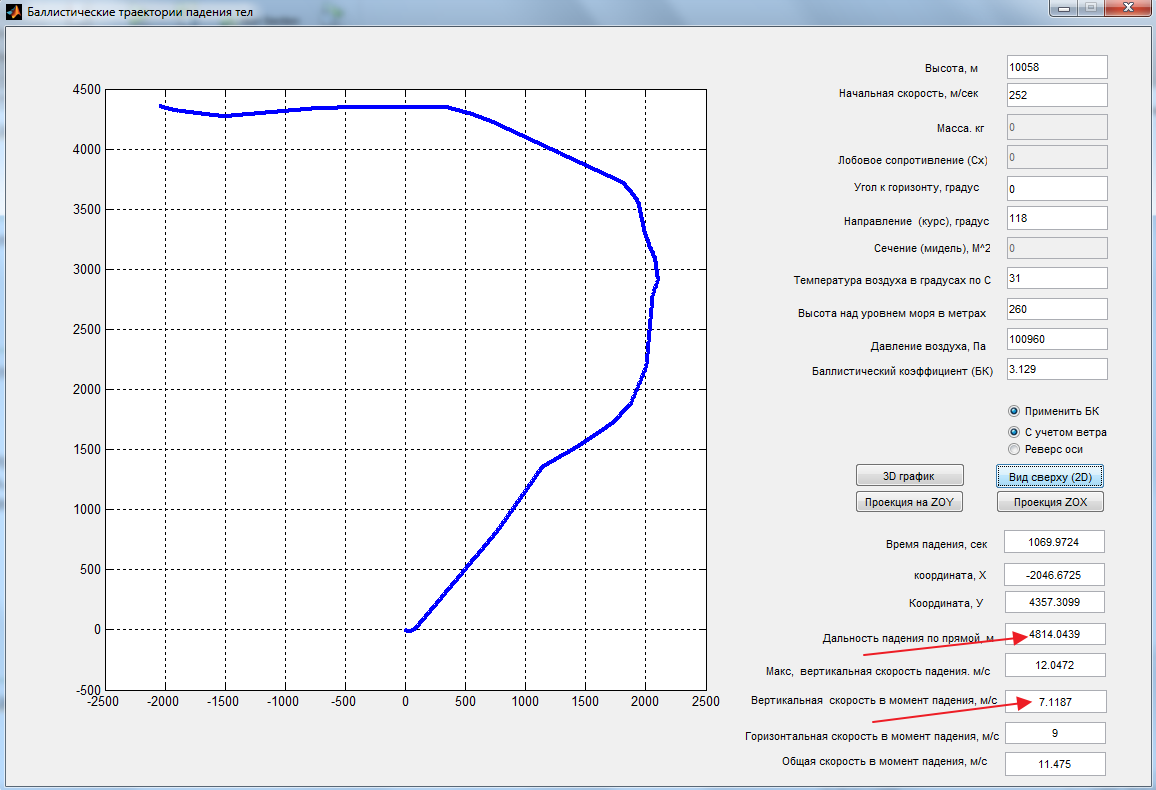This screenshot has width=1156, height=790.
Task: Click the 'Общая скорость в момент падения' label
Action: 885,761
